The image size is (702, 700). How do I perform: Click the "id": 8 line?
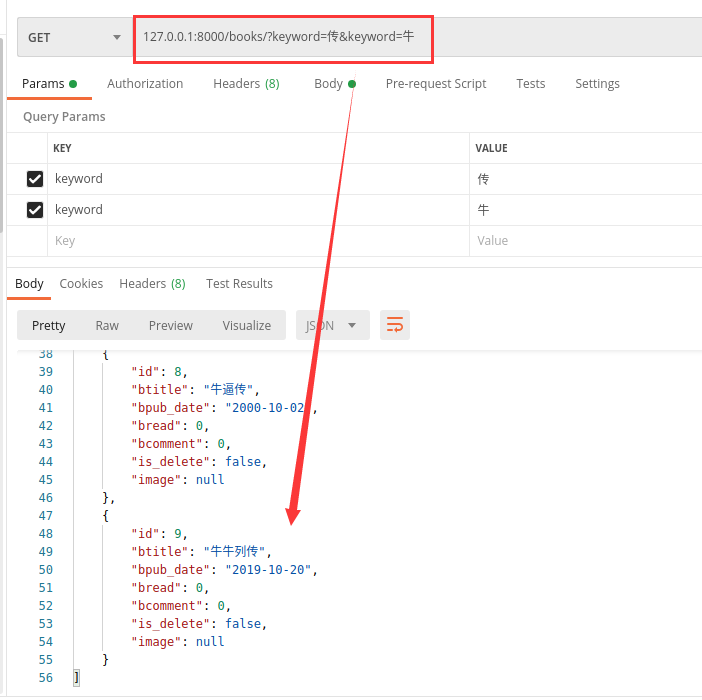click(x=159, y=372)
